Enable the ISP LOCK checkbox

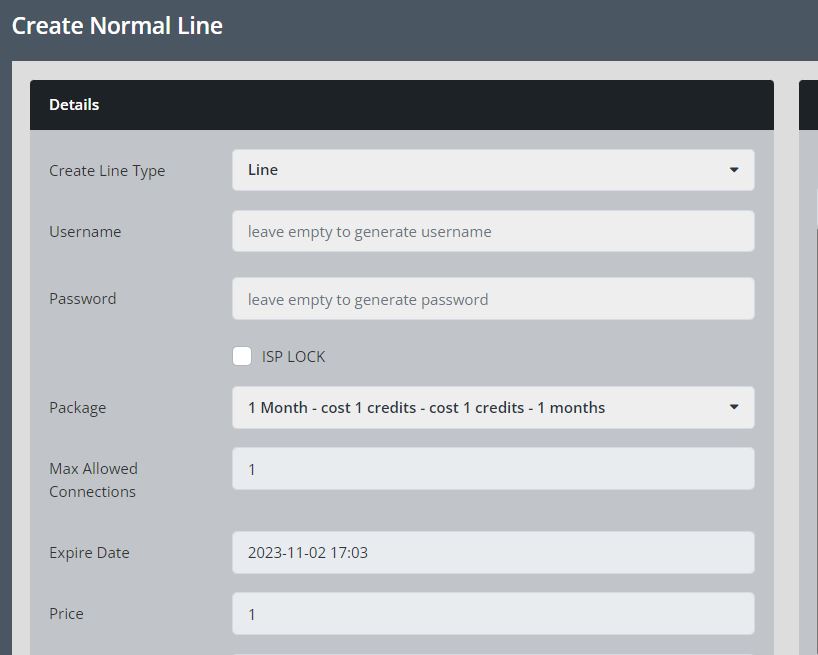coord(242,356)
